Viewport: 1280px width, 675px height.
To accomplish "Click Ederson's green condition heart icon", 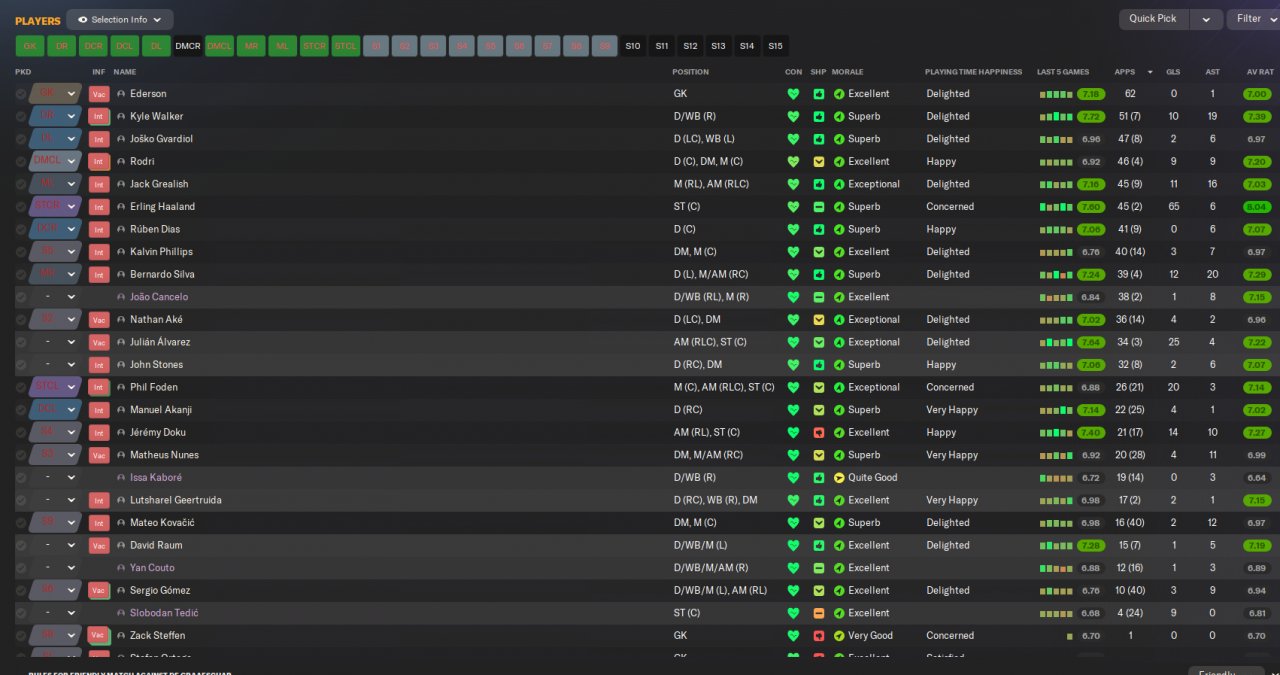I will [793, 94].
